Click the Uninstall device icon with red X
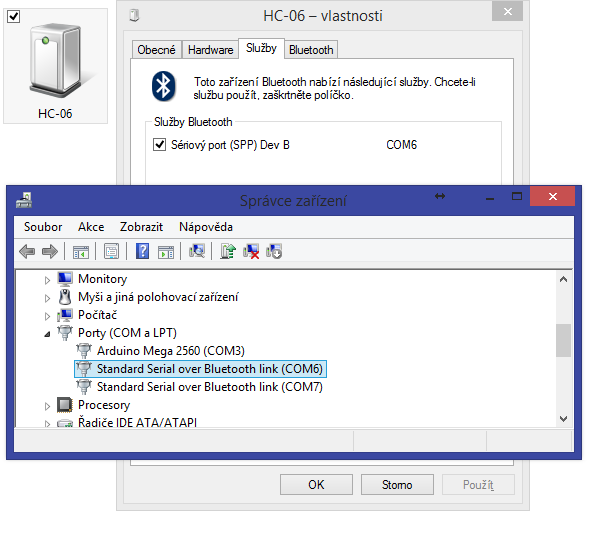 coord(251,251)
